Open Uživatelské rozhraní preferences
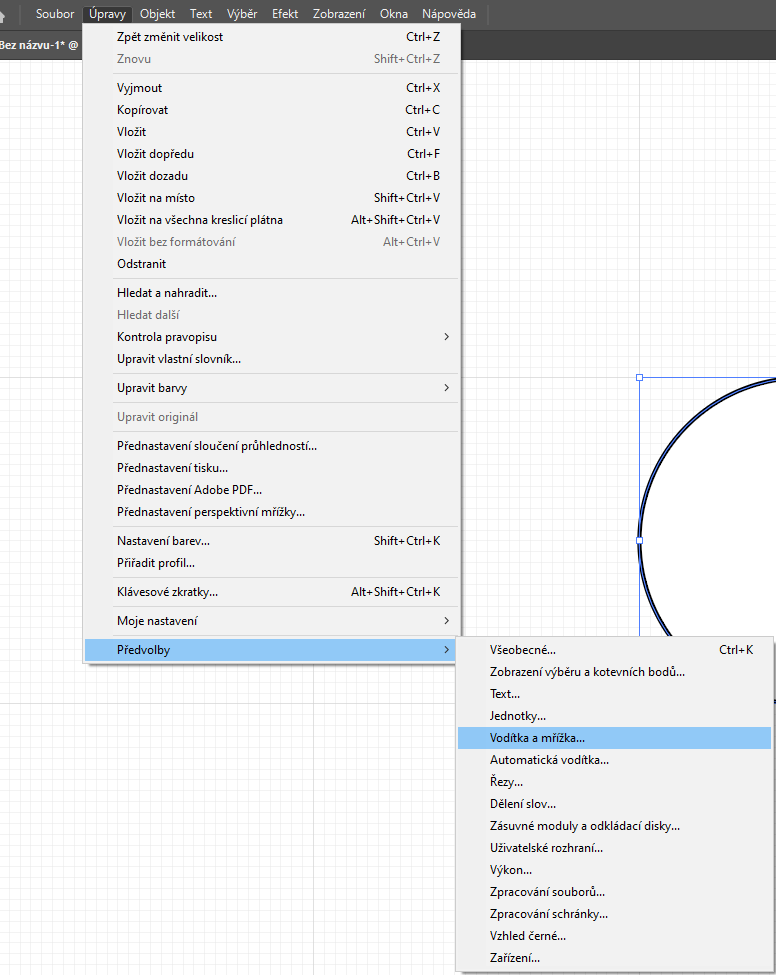 (x=546, y=848)
